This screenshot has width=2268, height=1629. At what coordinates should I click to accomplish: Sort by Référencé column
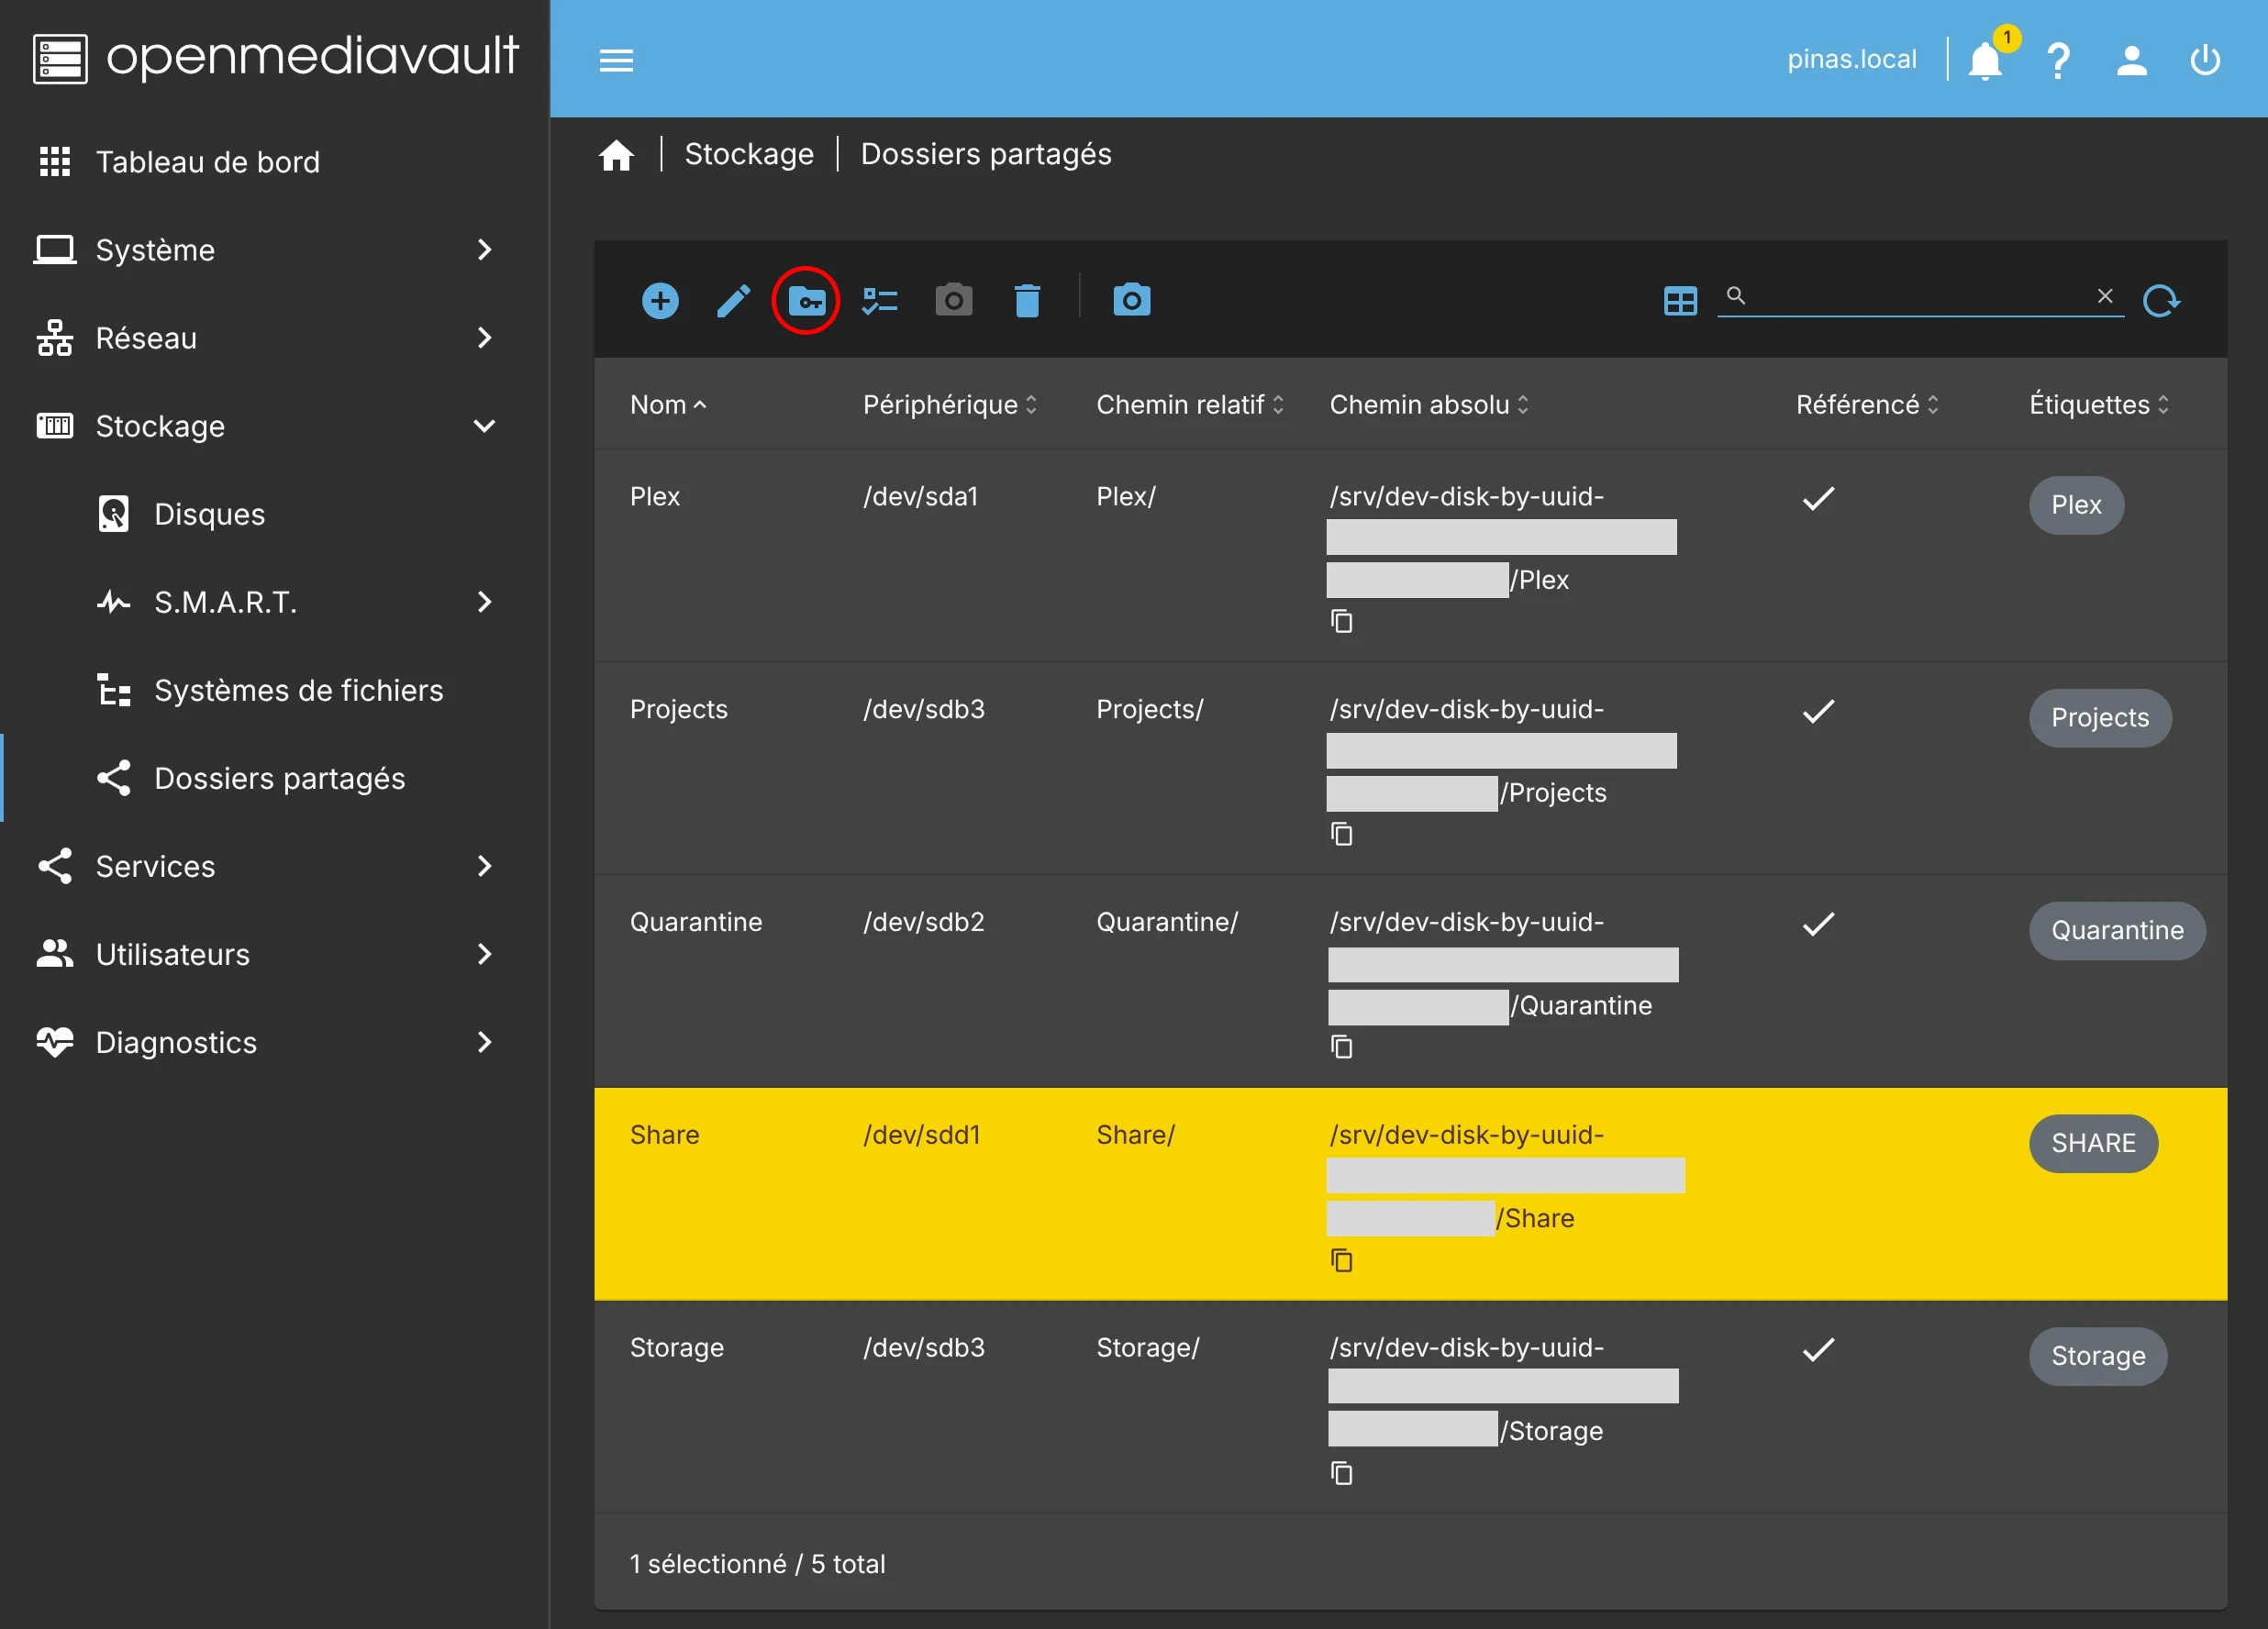1867,404
